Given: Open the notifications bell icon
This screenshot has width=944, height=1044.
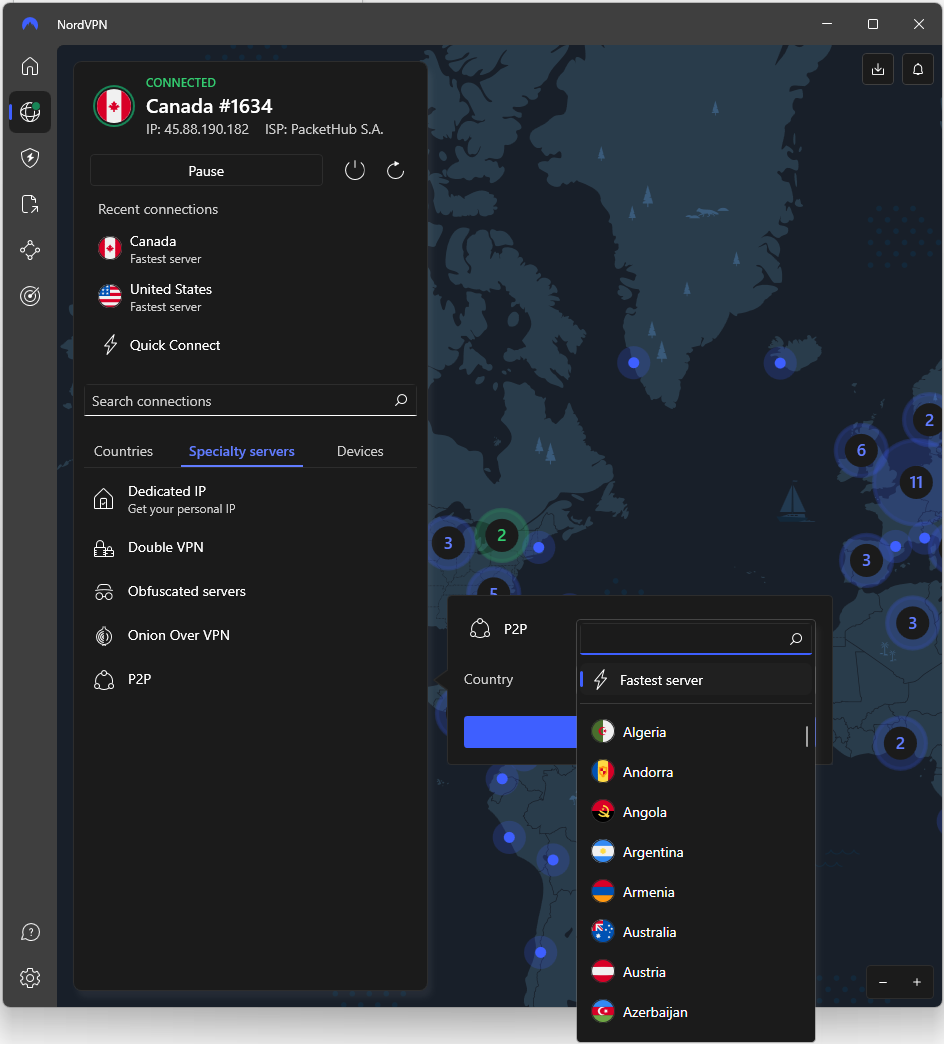Looking at the screenshot, I should tap(918, 69).
